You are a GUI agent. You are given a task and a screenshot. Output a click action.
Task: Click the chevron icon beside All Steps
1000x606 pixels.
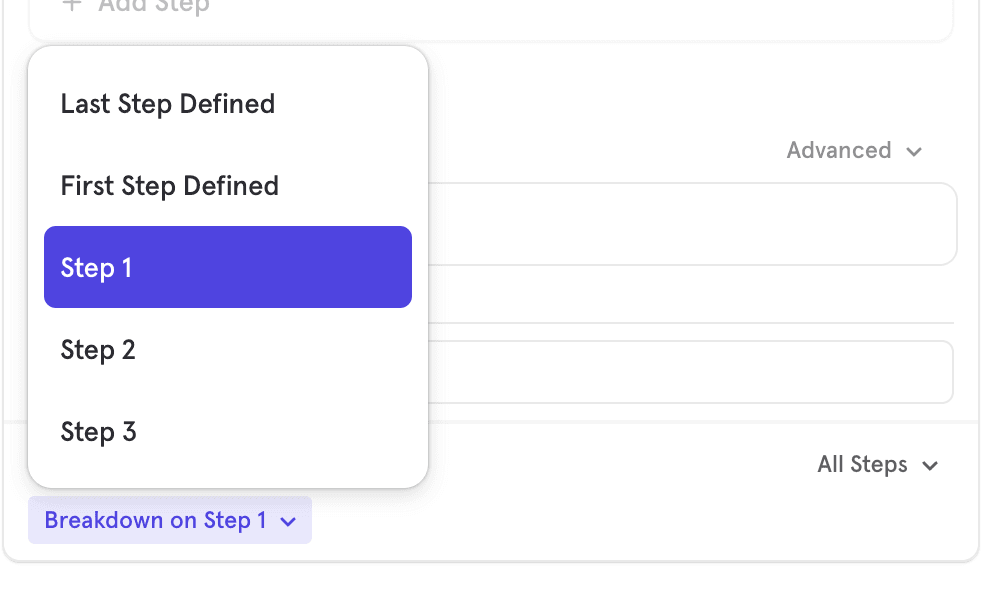pos(930,465)
